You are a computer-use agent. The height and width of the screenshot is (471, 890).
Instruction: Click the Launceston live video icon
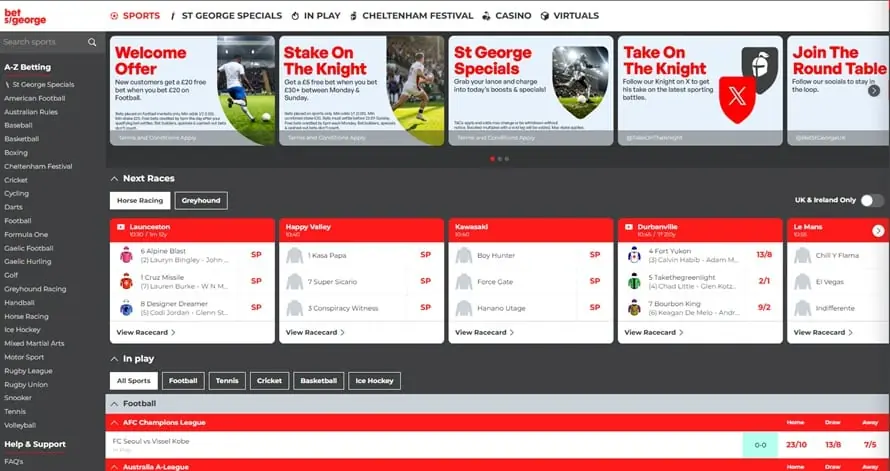coord(120,227)
